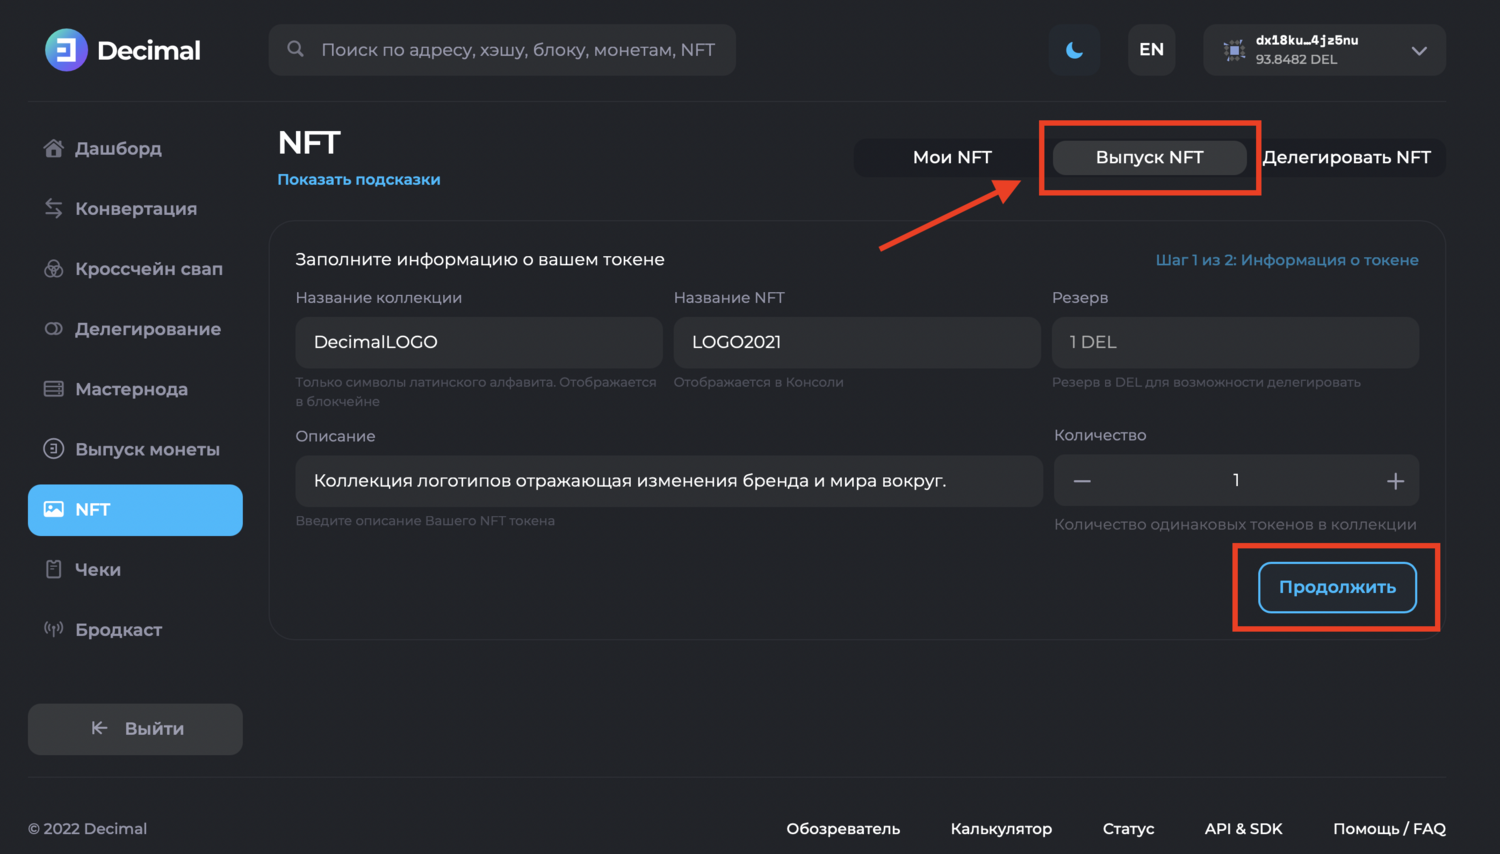Click the Decimal logo icon
Image resolution: width=1500 pixels, height=854 pixels.
click(66, 50)
